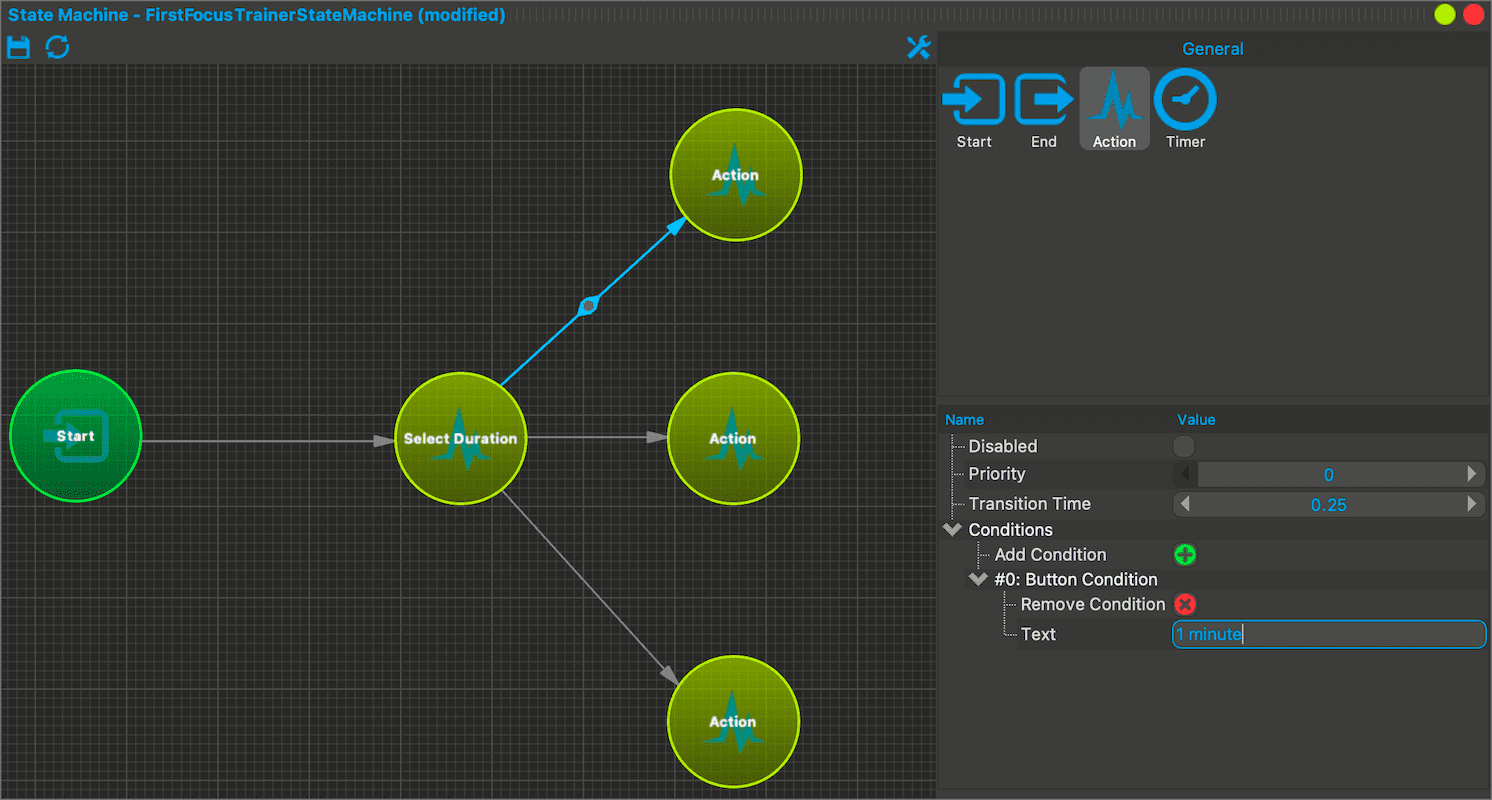Pick the Timer node type in palette

coord(1185,109)
